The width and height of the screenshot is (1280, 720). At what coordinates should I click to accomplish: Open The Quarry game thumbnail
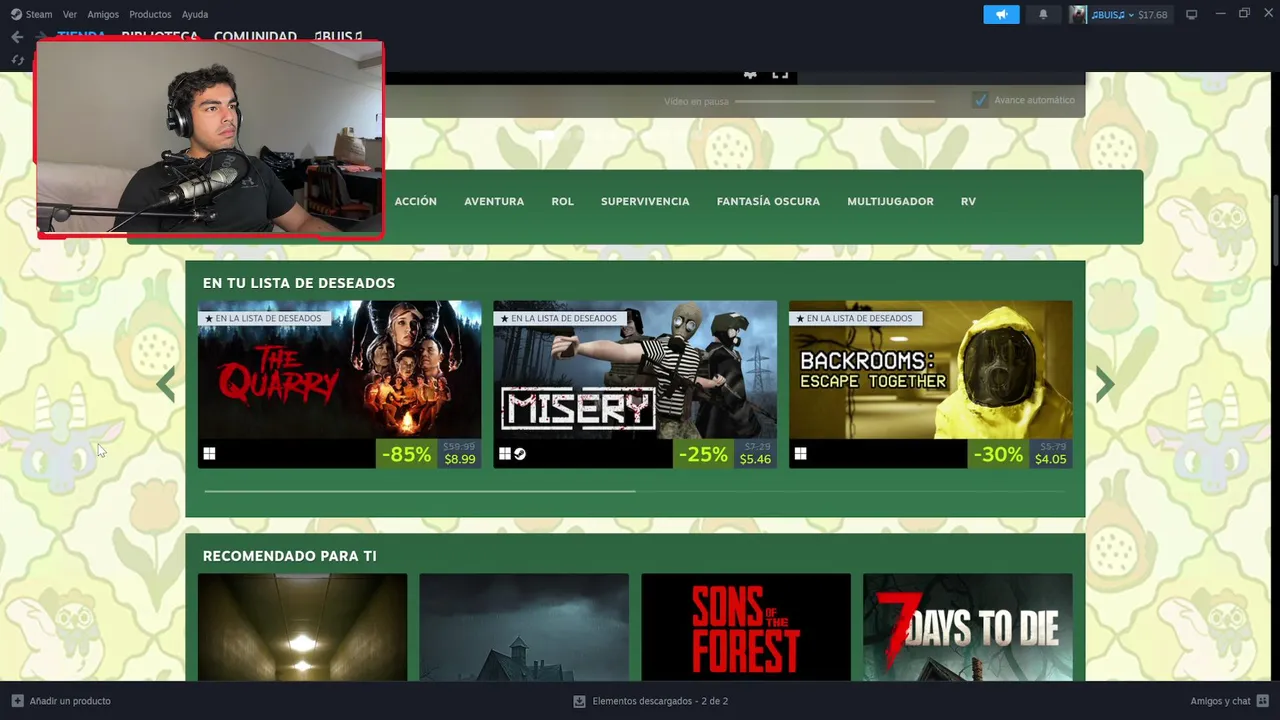click(x=339, y=370)
